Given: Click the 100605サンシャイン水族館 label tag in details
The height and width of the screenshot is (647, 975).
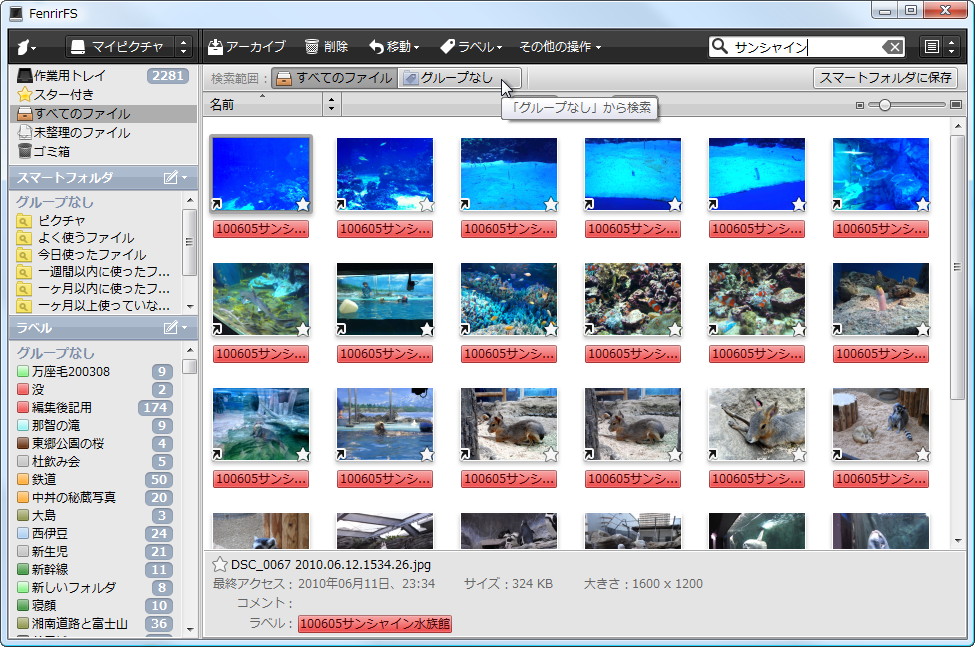Looking at the screenshot, I should [x=375, y=623].
